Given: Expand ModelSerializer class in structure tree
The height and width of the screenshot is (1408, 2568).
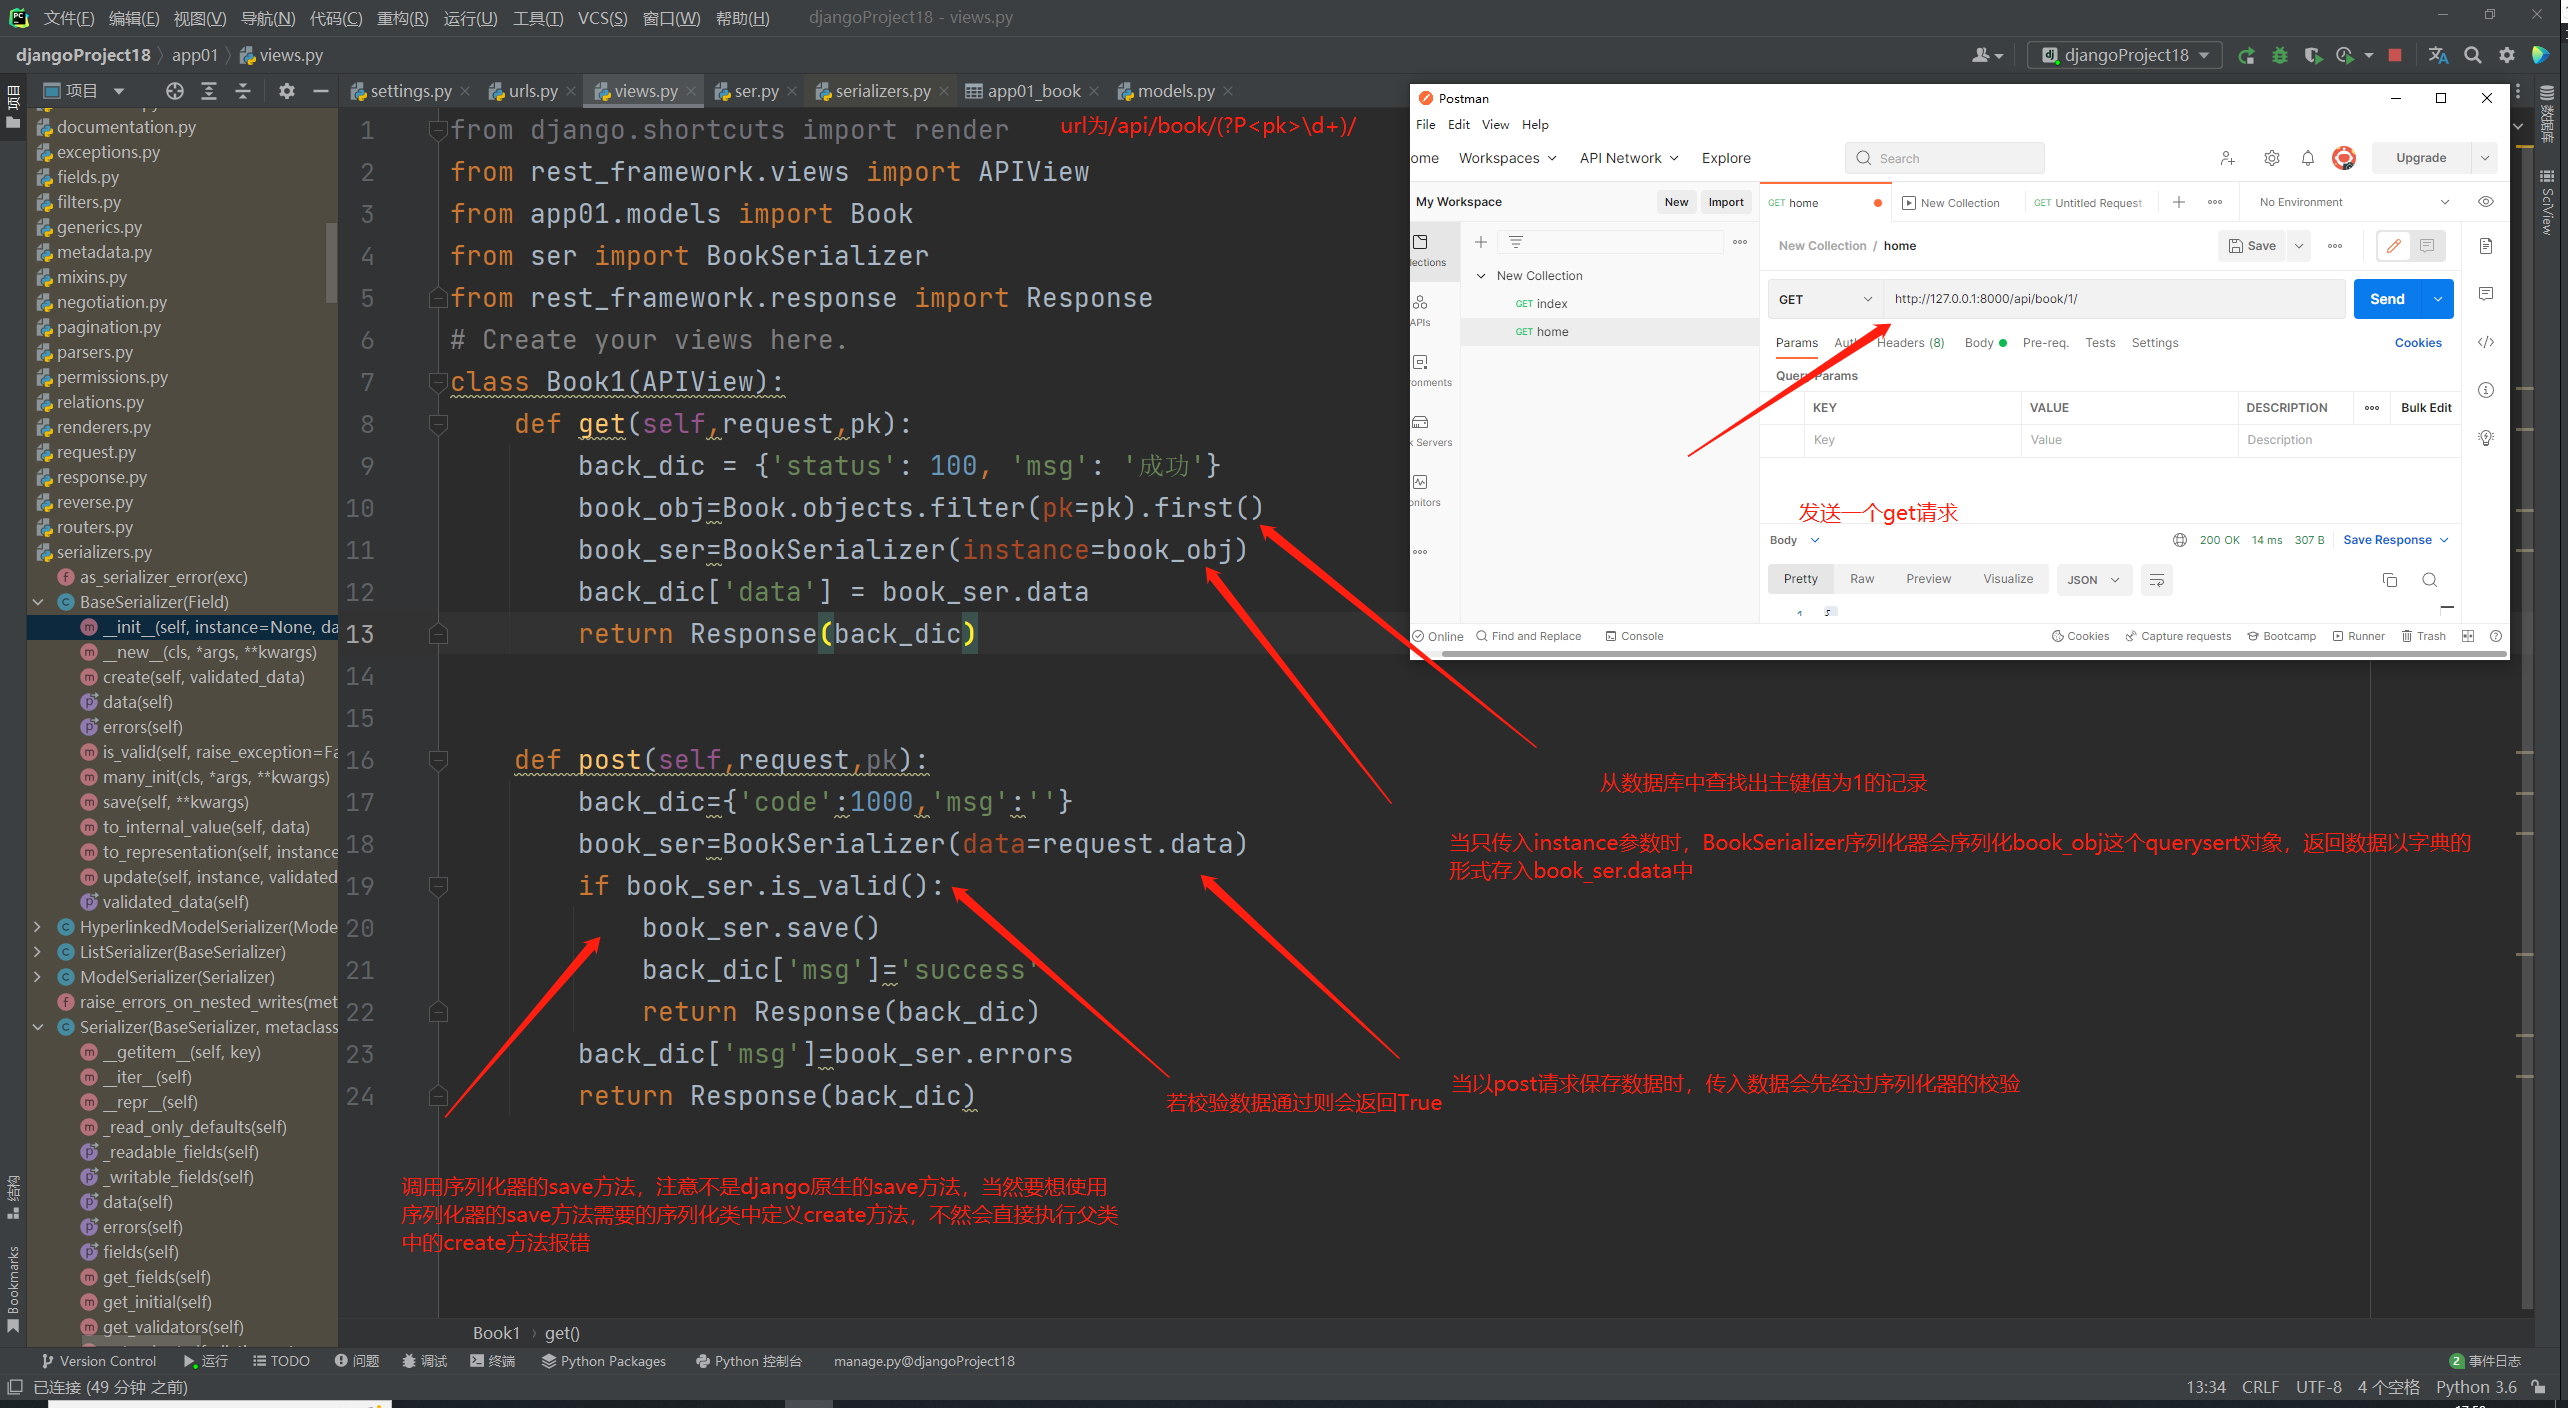Looking at the screenshot, I should pyautogui.click(x=38, y=977).
